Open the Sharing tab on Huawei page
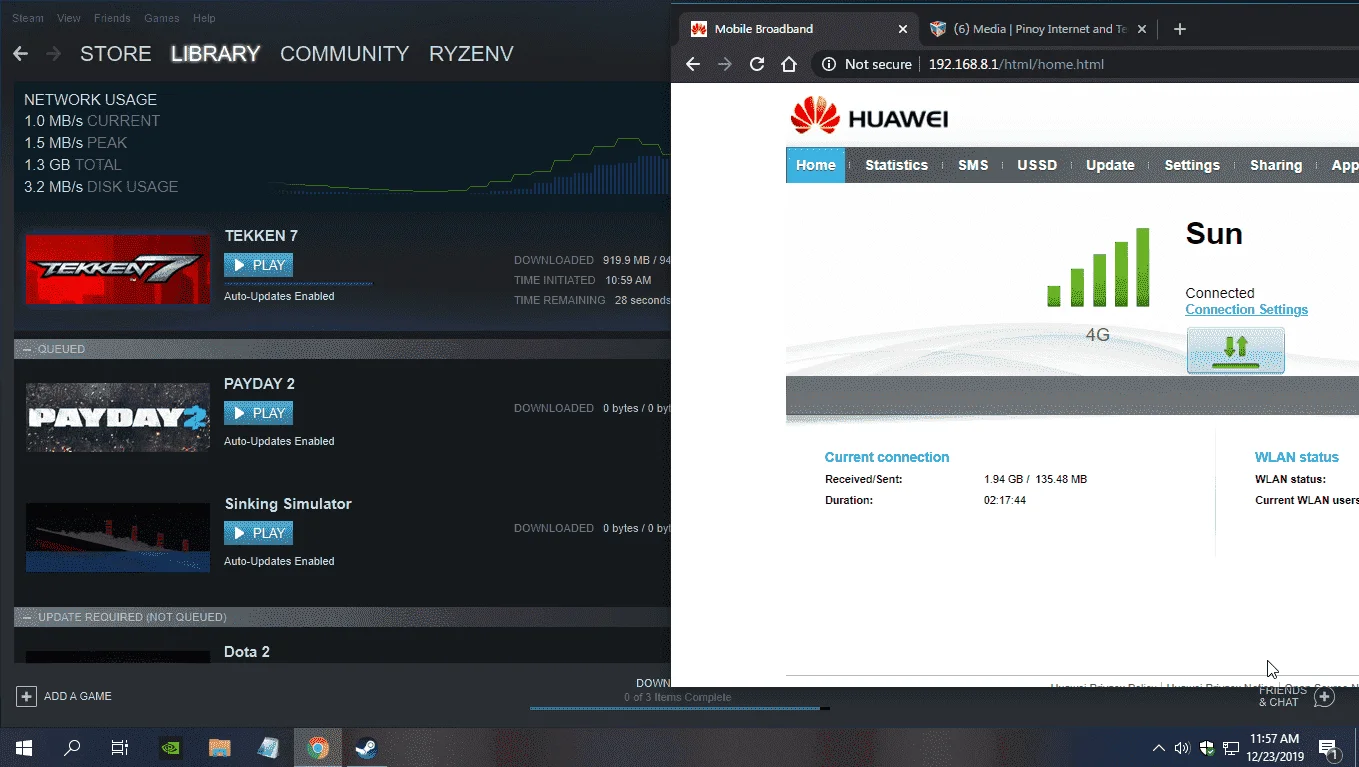This screenshot has height=767, width=1359. pyautogui.click(x=1276, y=165)
